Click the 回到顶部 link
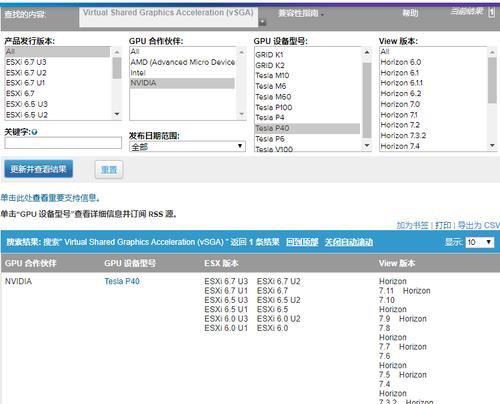Image resolution: width=500 pixels, height=404 pixels. coord(302,242)
